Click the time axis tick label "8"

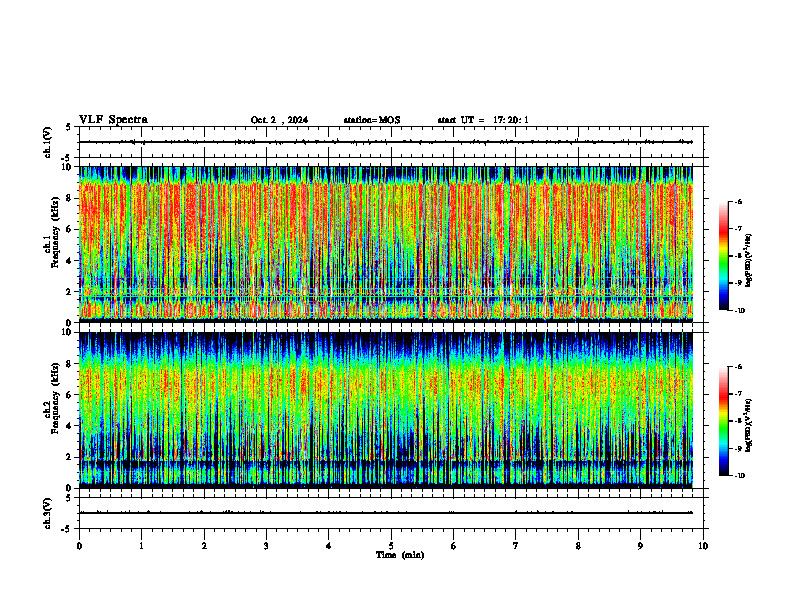click(578, 546)
